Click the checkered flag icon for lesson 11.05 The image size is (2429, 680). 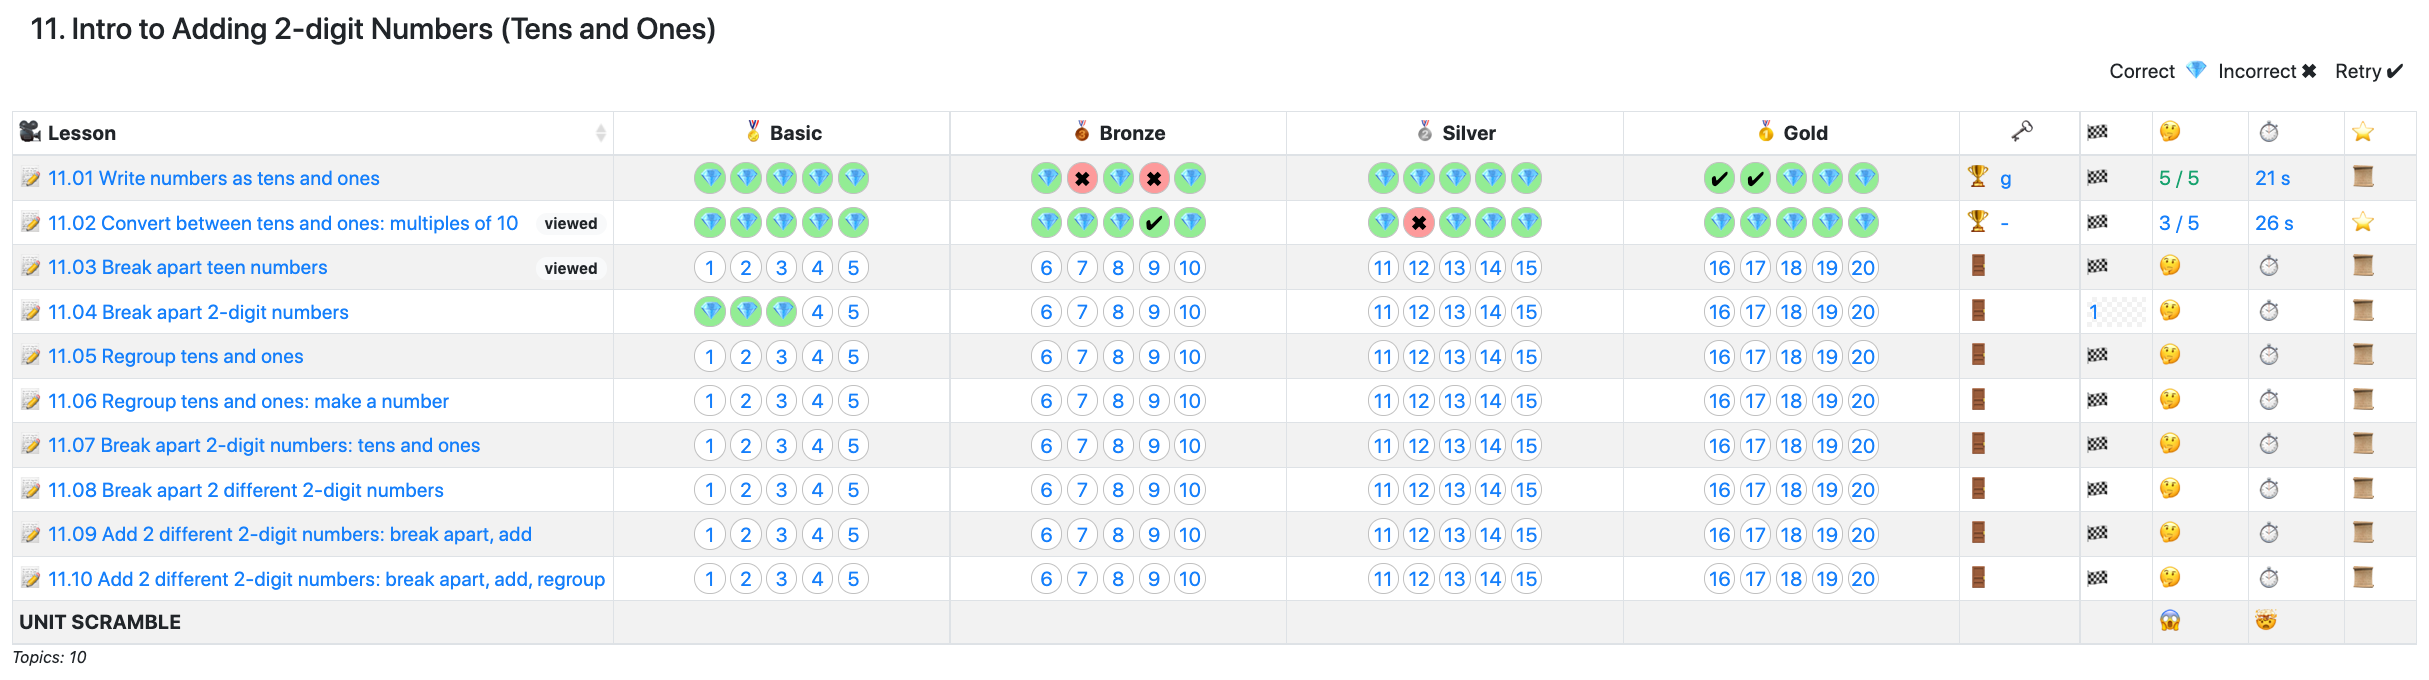(2097, 355)
